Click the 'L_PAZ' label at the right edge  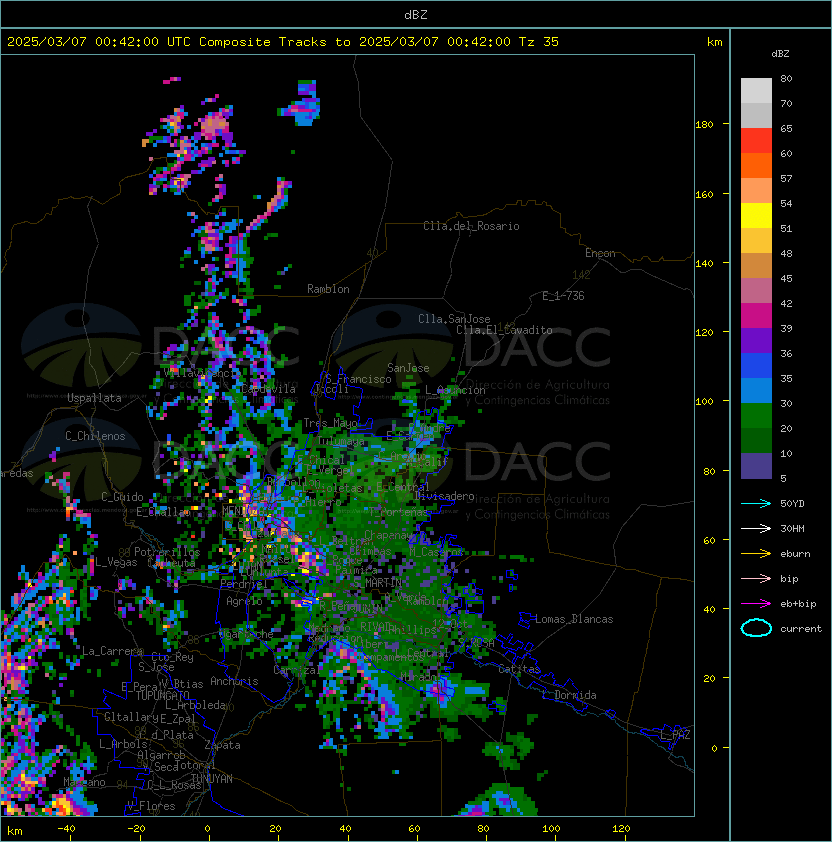(675, 735)
